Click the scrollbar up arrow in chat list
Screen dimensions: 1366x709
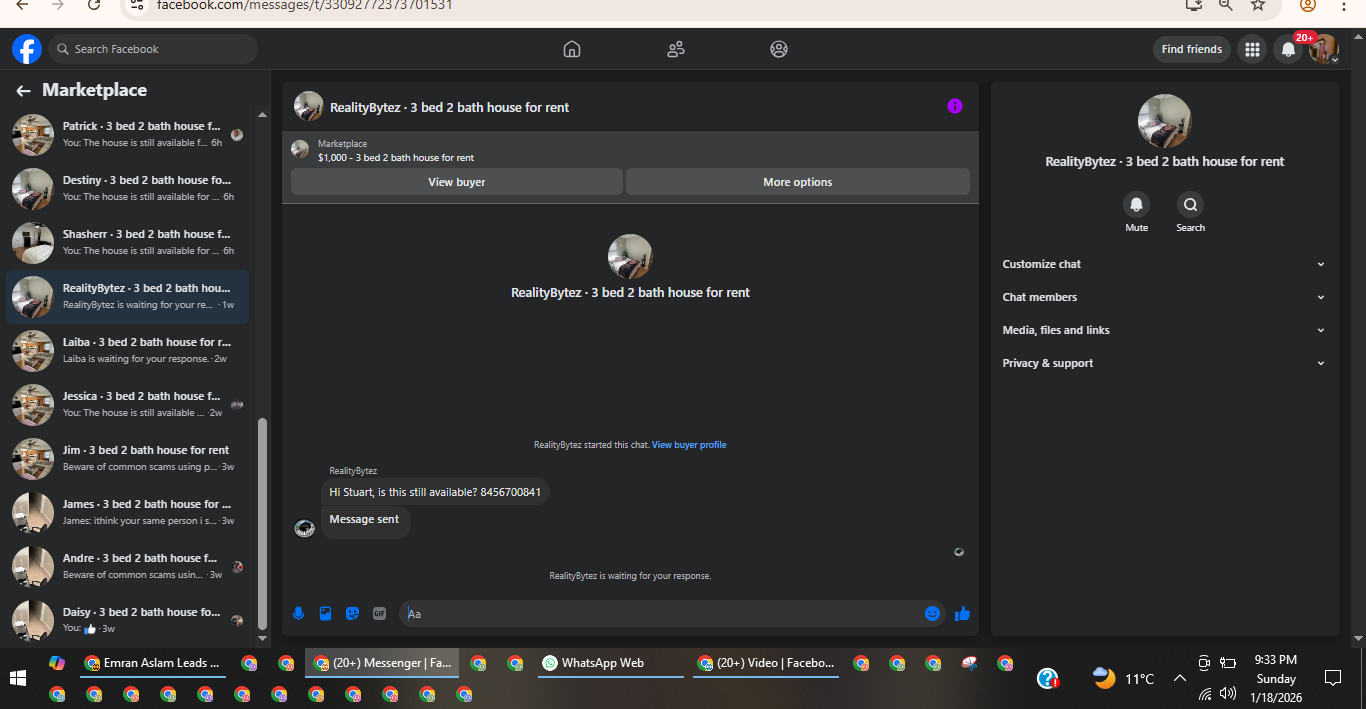(x=263, y=115)
